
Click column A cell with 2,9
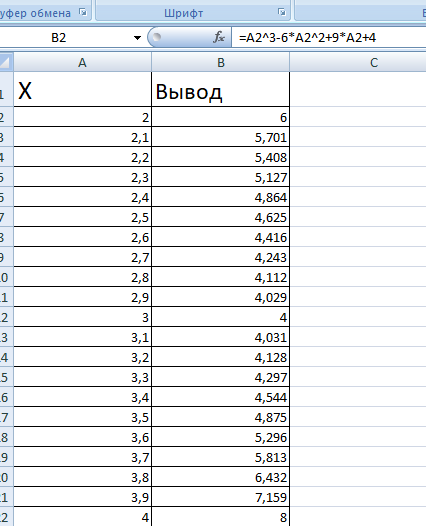point(83,297)
